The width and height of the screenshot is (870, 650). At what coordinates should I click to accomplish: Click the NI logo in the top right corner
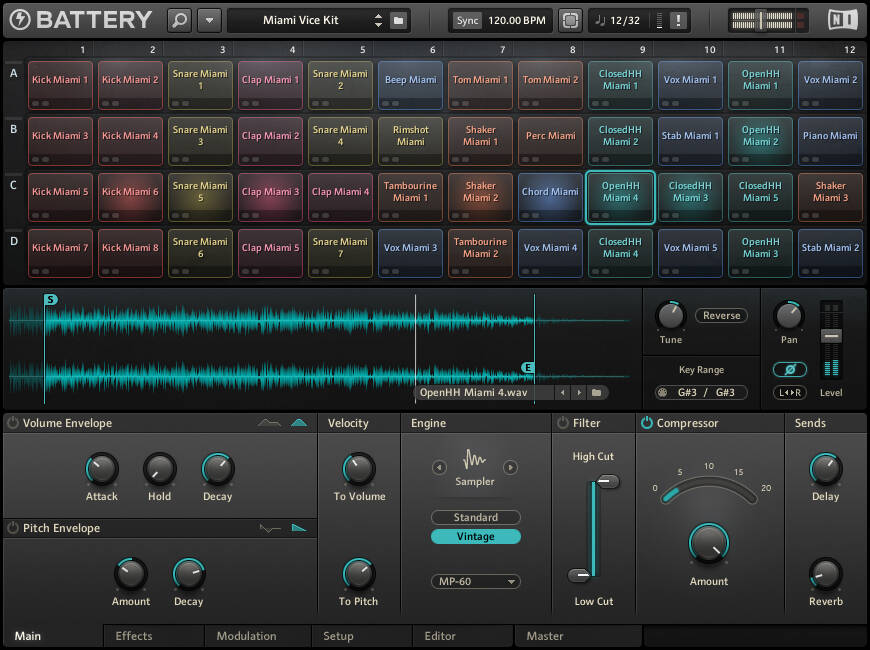[841, 19]
